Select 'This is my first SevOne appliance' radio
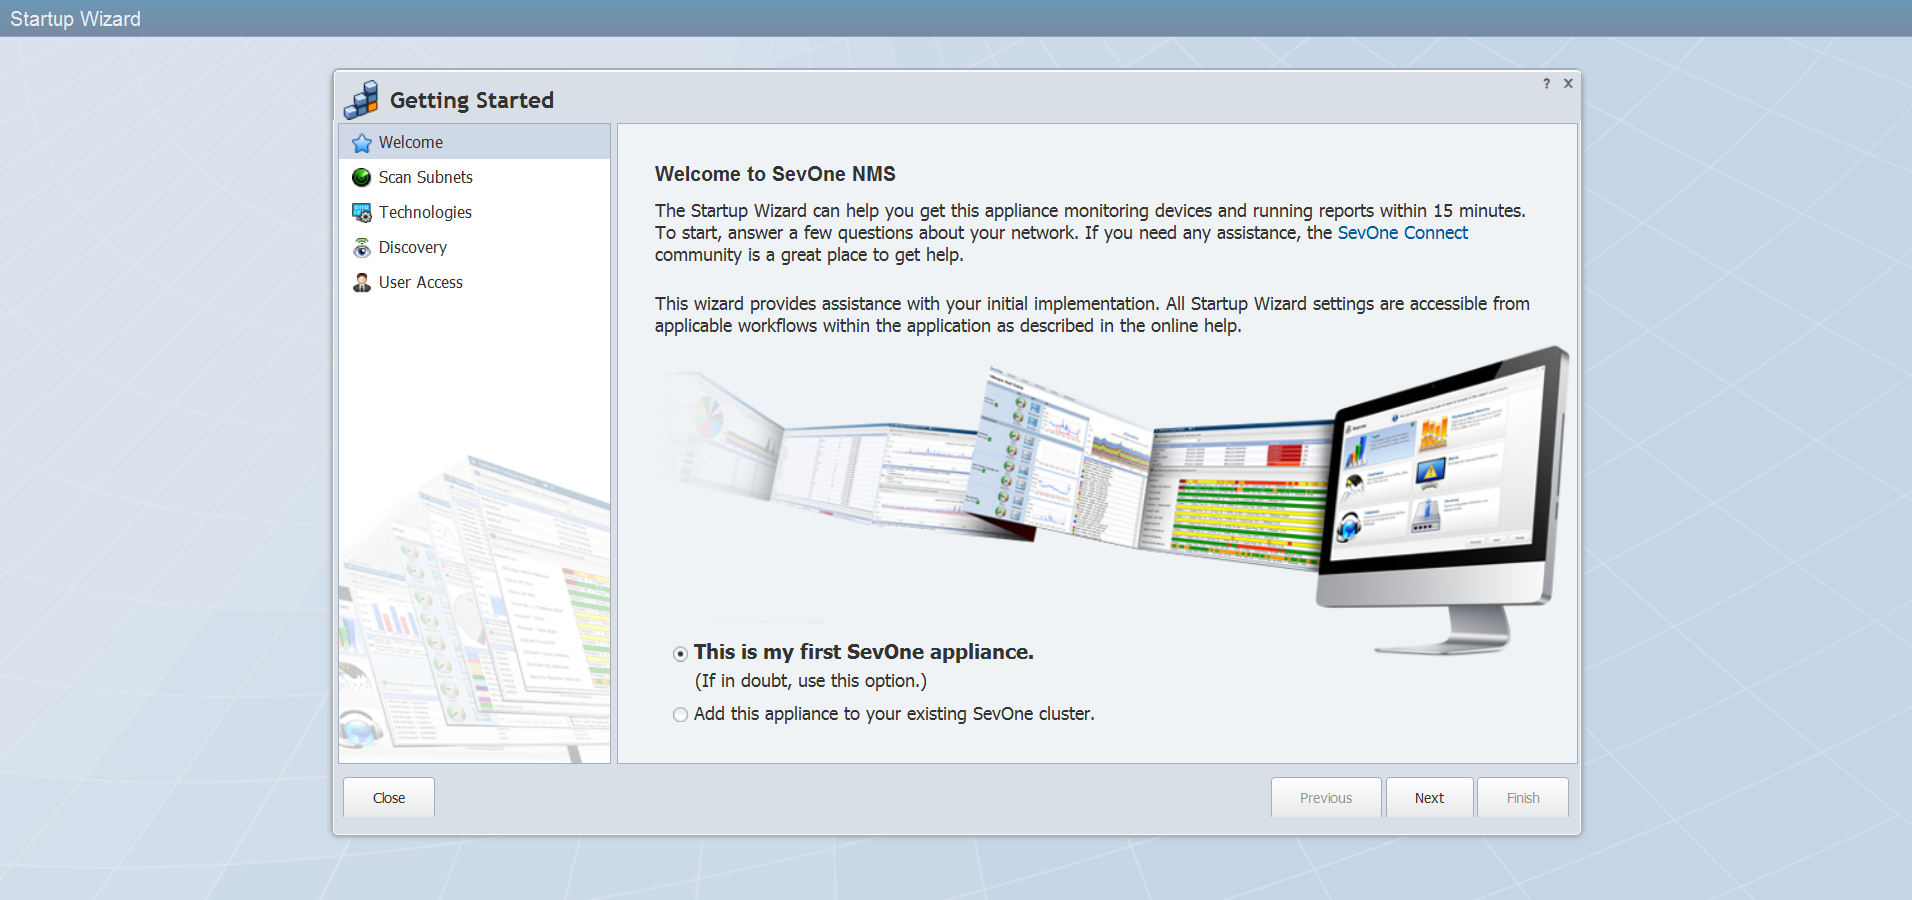The height and width of the screenshot is (900, 1912). tap(680, 654)
